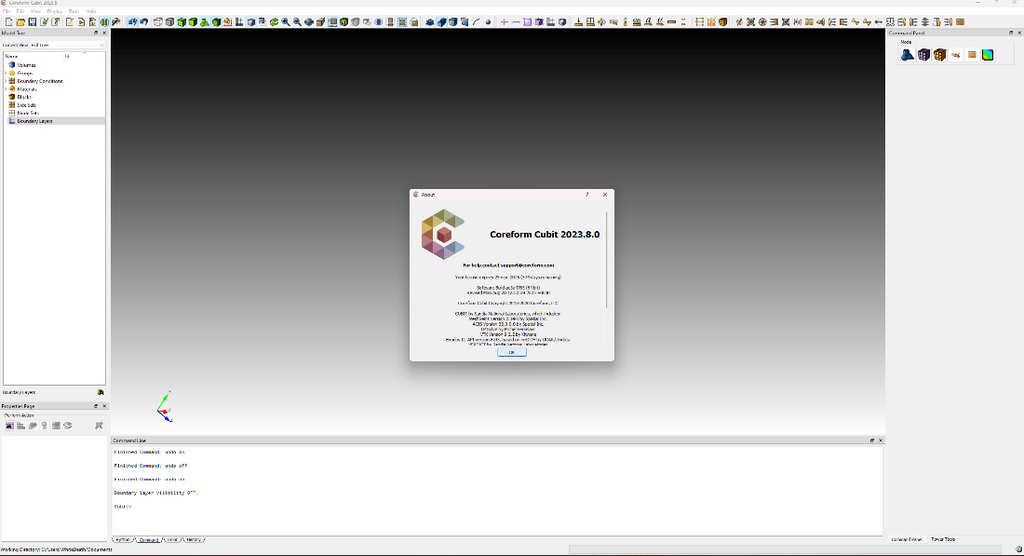Open the File menu
This screenshot has width=1024, height=556.
[x=6, y=11]
